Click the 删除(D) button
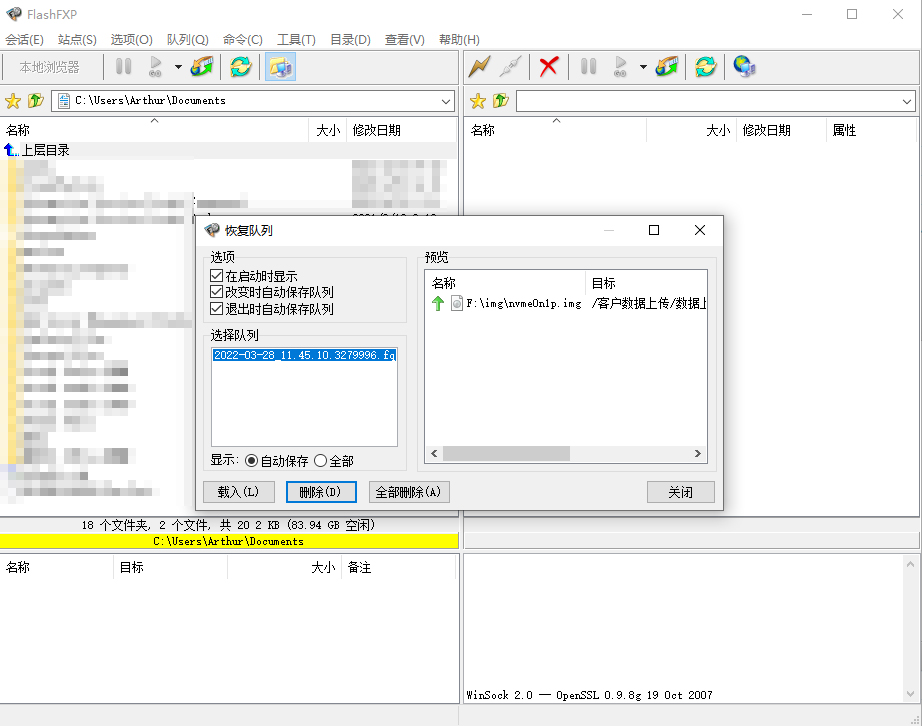The image size is (922, 726). coord(321,492)
